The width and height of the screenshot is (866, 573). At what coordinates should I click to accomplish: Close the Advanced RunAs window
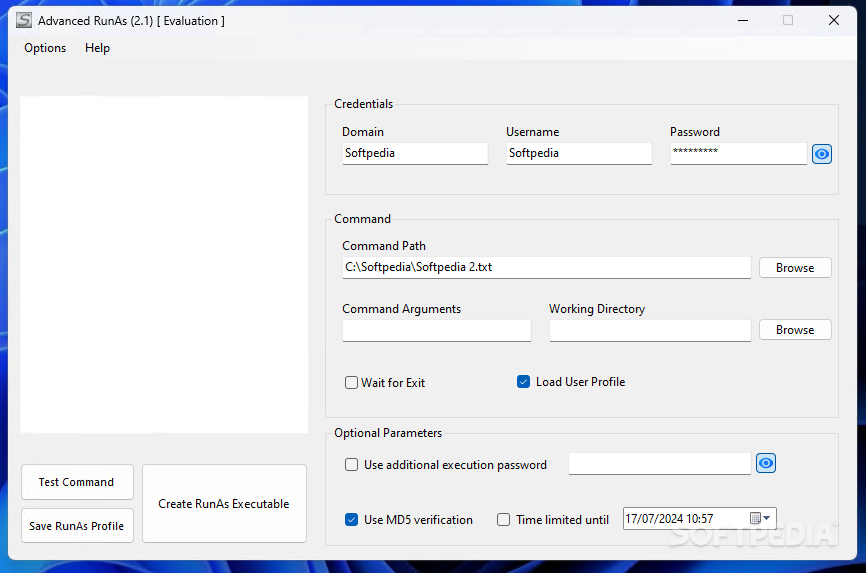(x=833, y=20)
